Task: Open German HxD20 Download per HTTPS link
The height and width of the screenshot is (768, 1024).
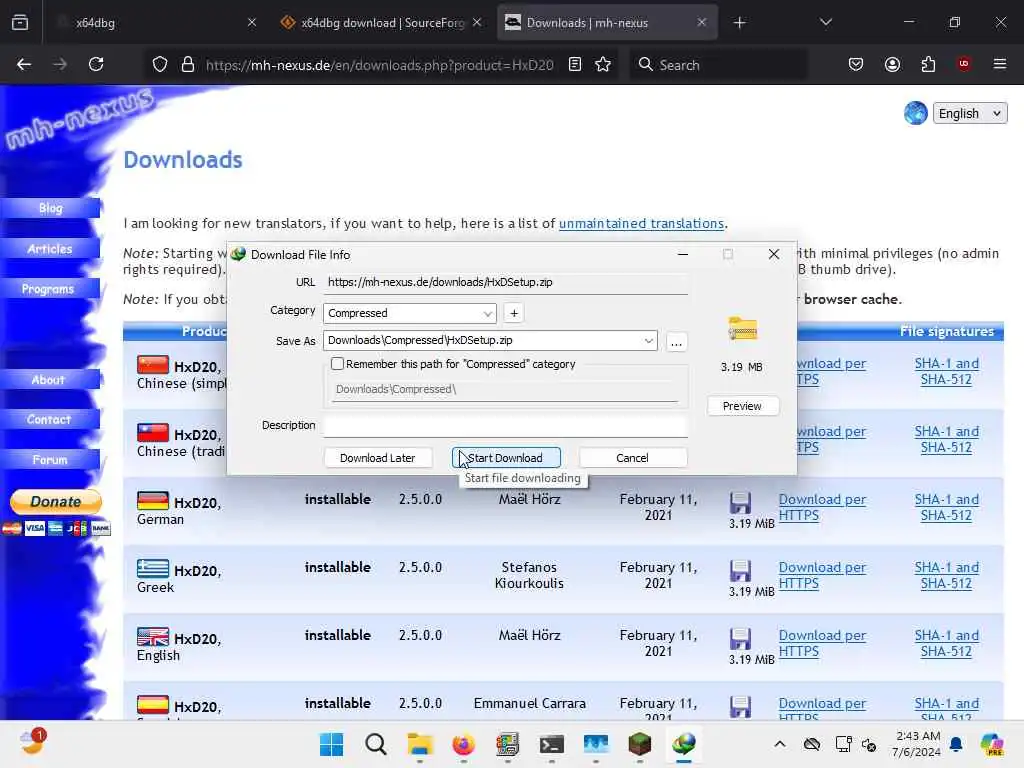Action: [x=822, y=507]
